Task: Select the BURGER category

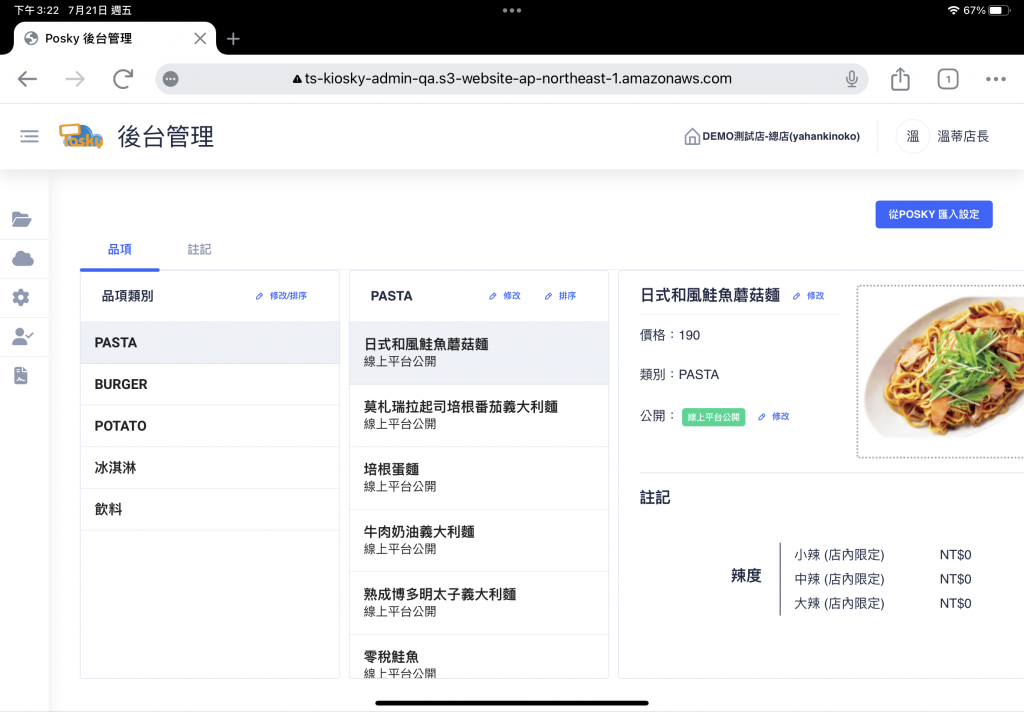Action: point(210,384)
